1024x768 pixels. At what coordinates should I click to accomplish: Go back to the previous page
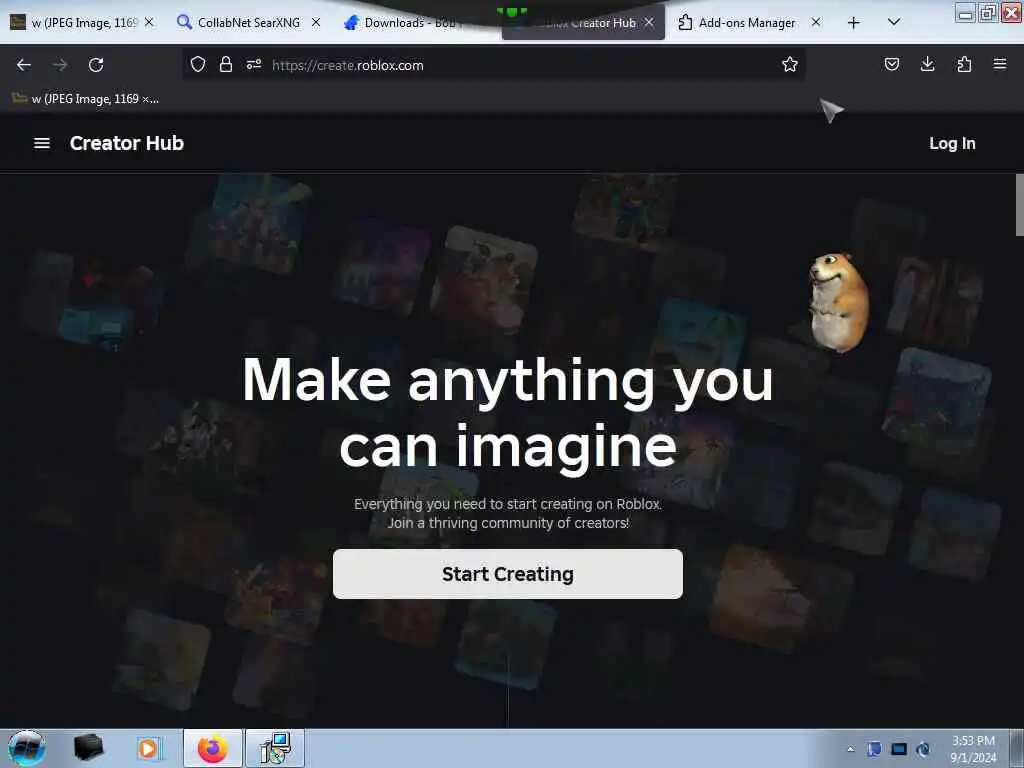coord(24,65)
